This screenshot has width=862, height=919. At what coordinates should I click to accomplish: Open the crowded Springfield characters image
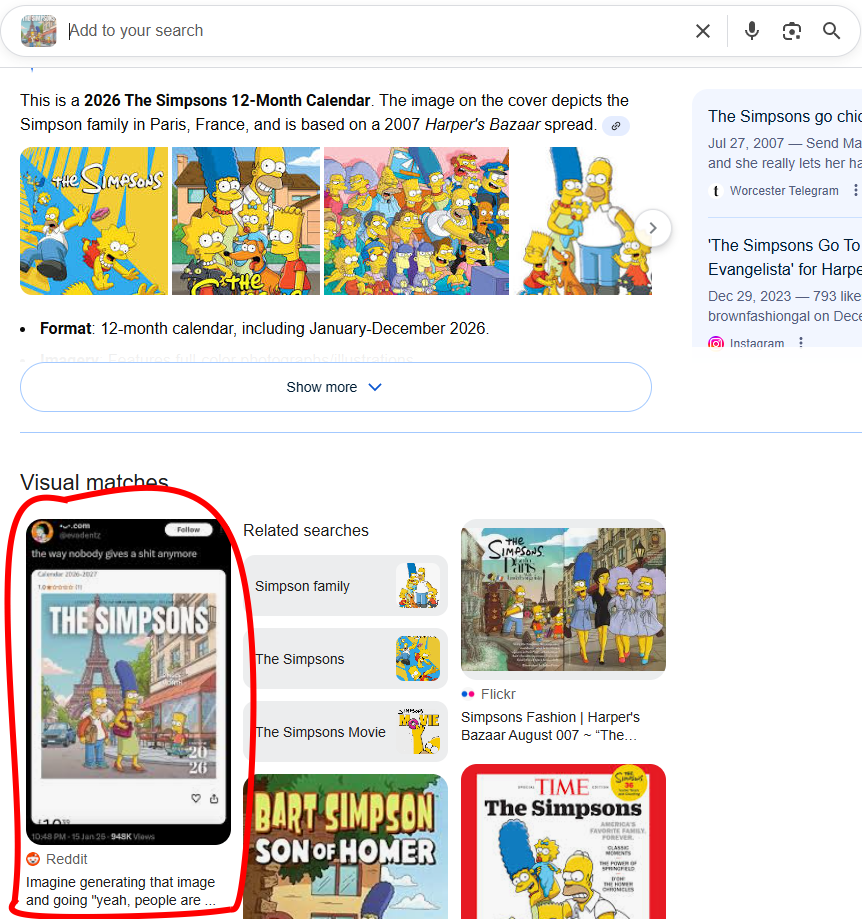416,221
